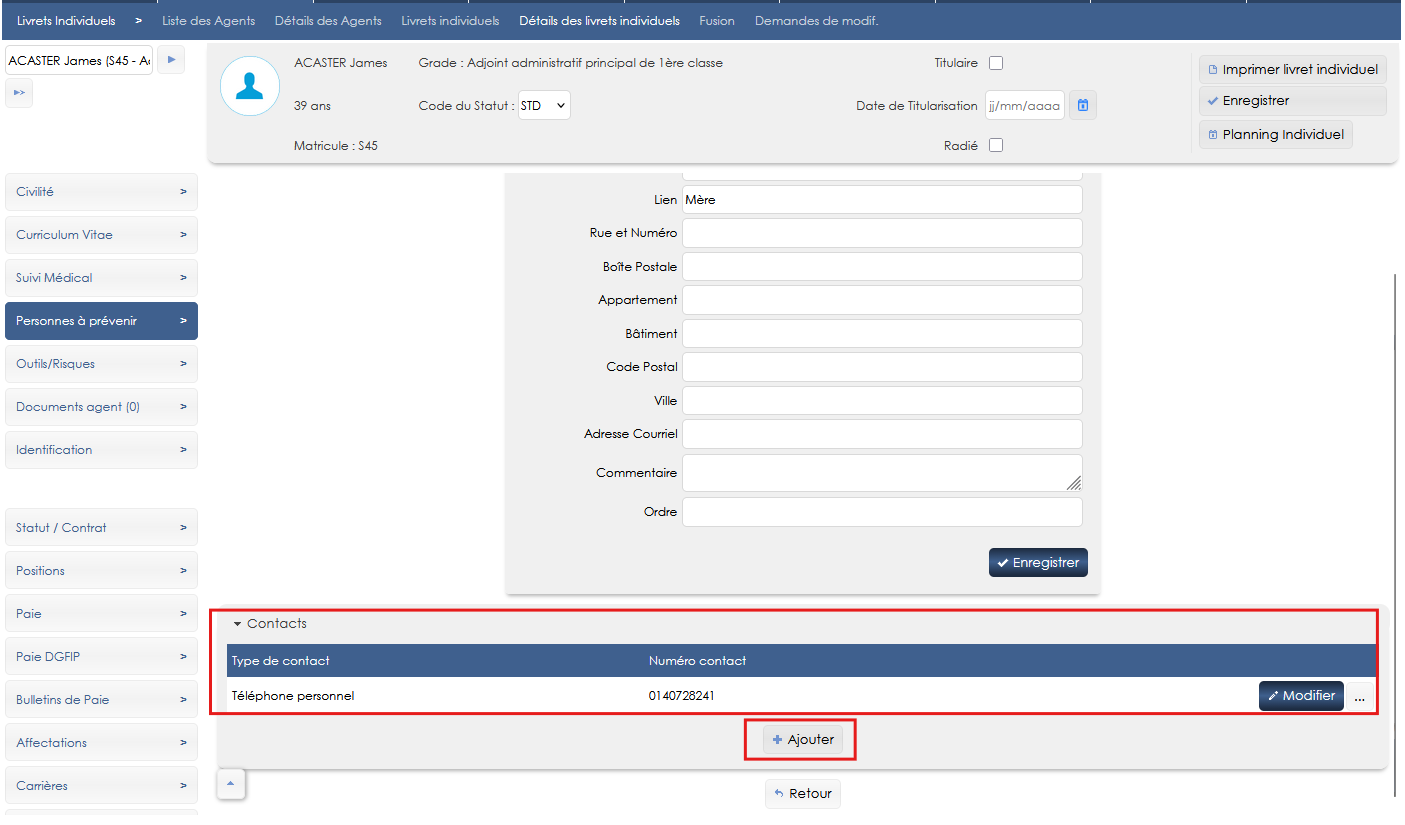Print the individual record (Imprimer livret individuel)
Image resolution: width=1405 pixels, height=825 pixels.
pos(1292,69)
